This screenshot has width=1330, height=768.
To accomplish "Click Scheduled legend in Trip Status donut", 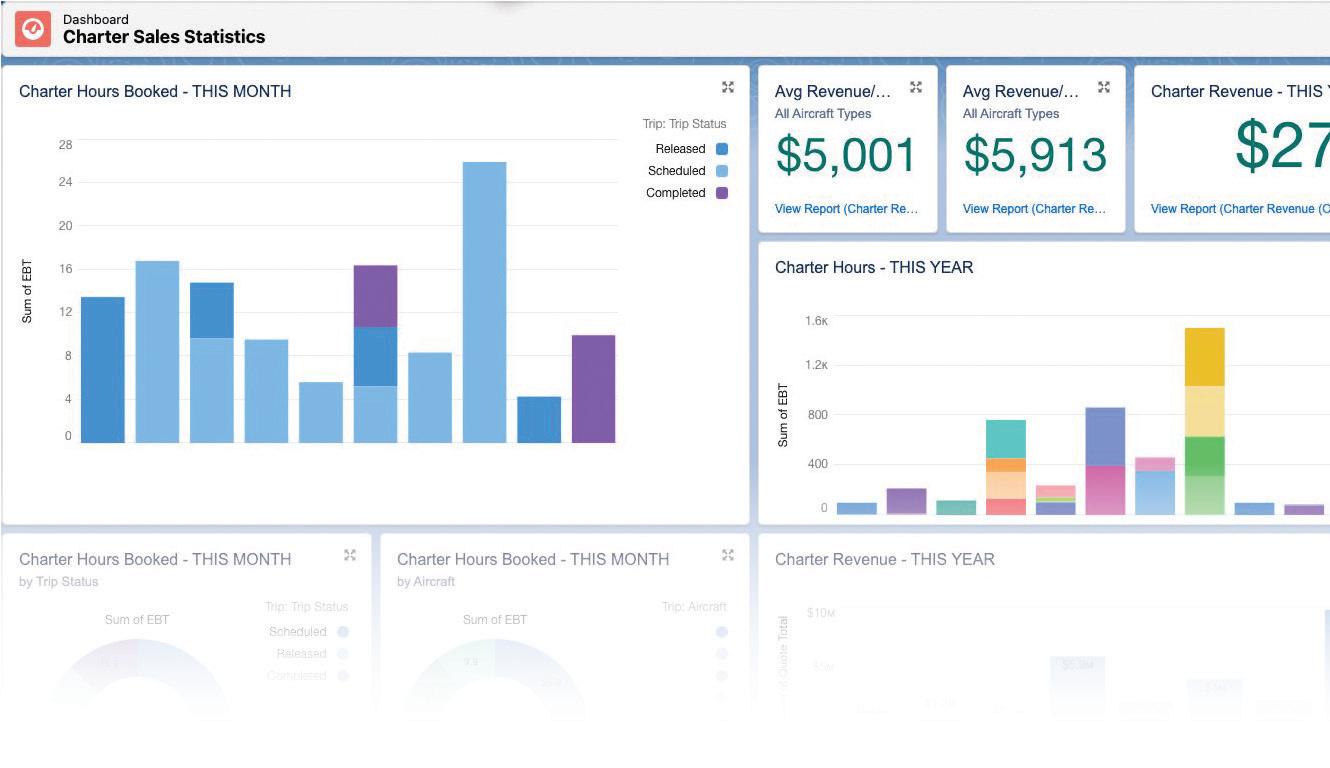I will [298, 632].
